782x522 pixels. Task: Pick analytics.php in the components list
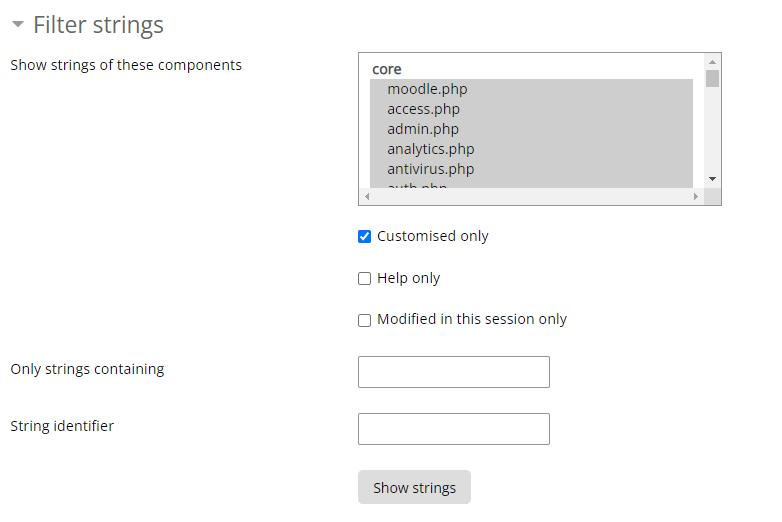pos(430,149)
